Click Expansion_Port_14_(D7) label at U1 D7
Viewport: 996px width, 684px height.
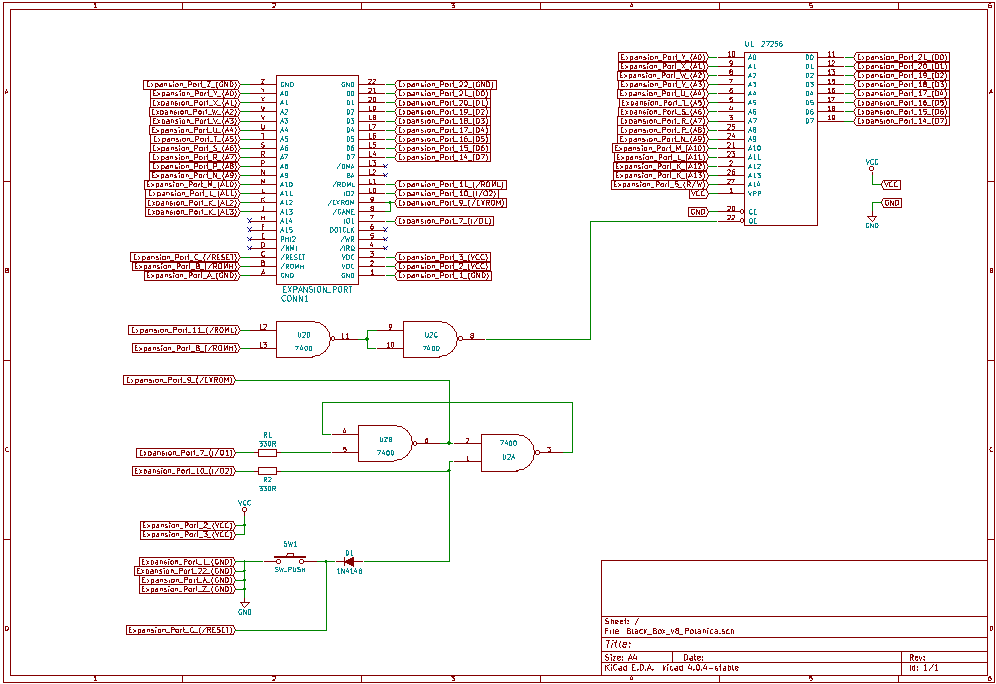coord(902,121)
